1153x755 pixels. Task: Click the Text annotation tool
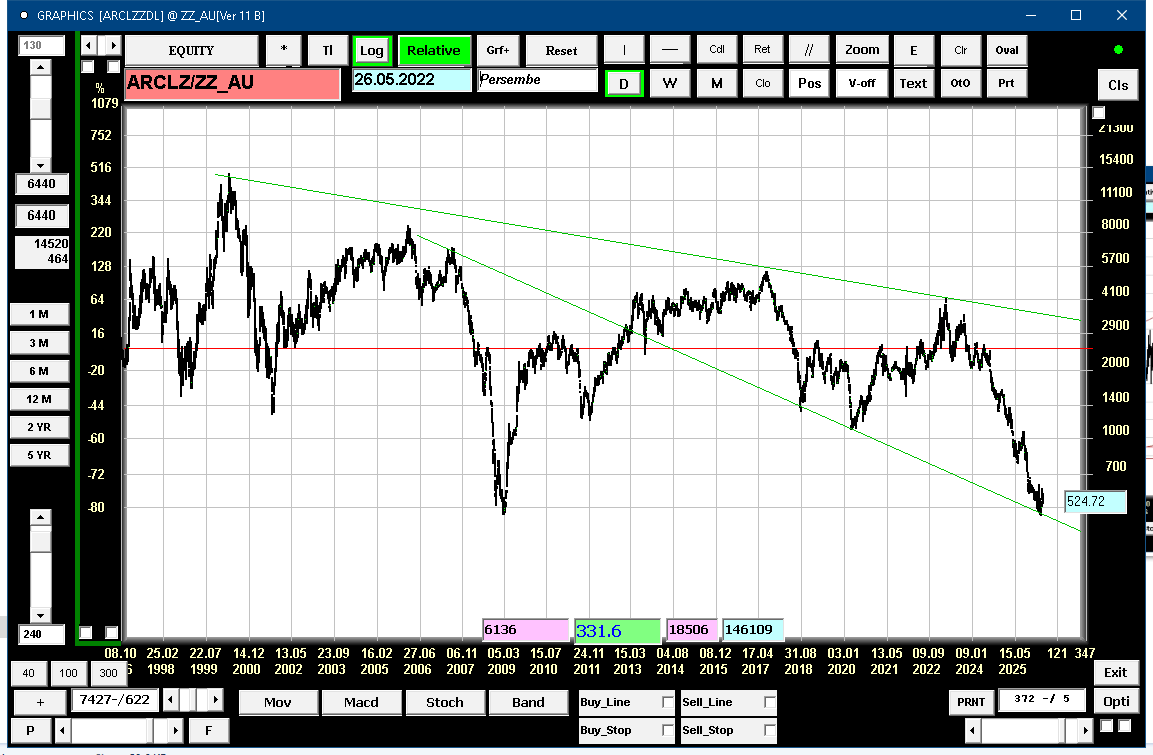912,83
